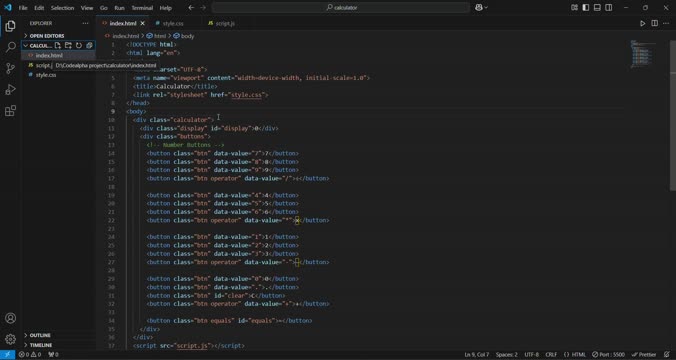
Task: Open the Selection menu
Action: tap(63, 8)
